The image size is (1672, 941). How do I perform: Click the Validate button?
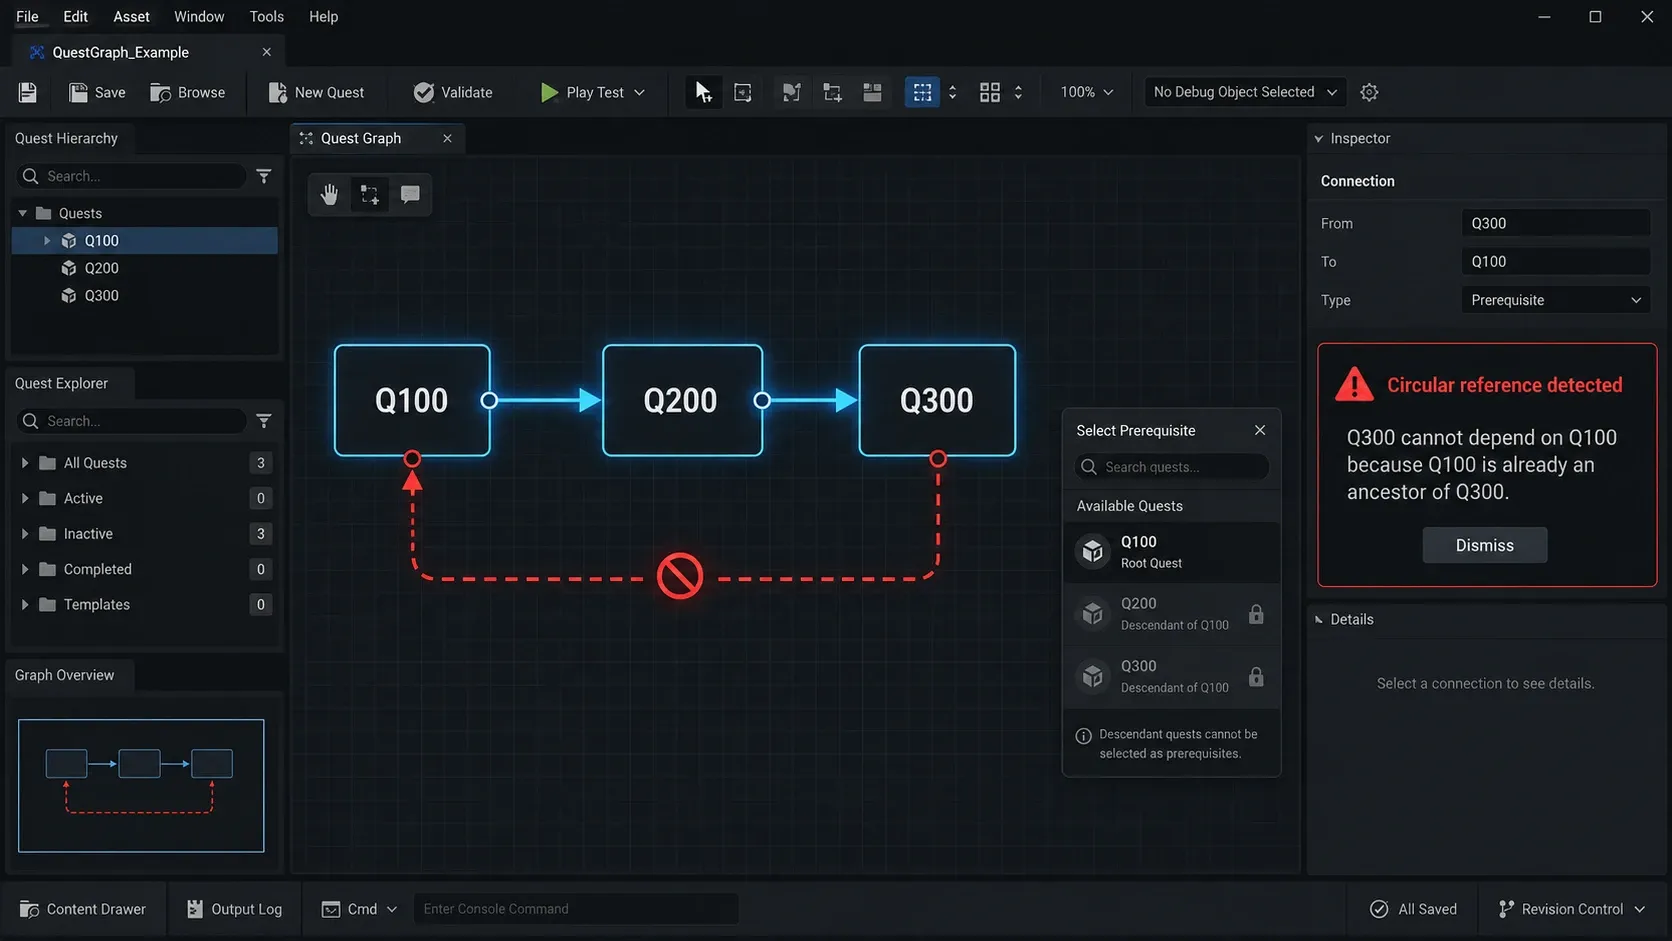(x=453, y=92)
